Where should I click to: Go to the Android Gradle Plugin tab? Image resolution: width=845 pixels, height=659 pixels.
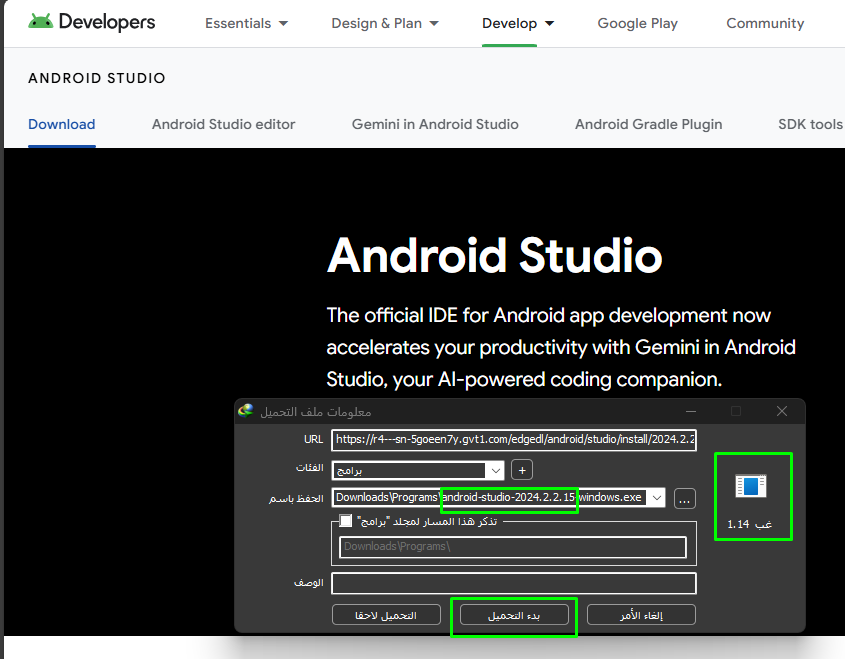click(648, 124)
